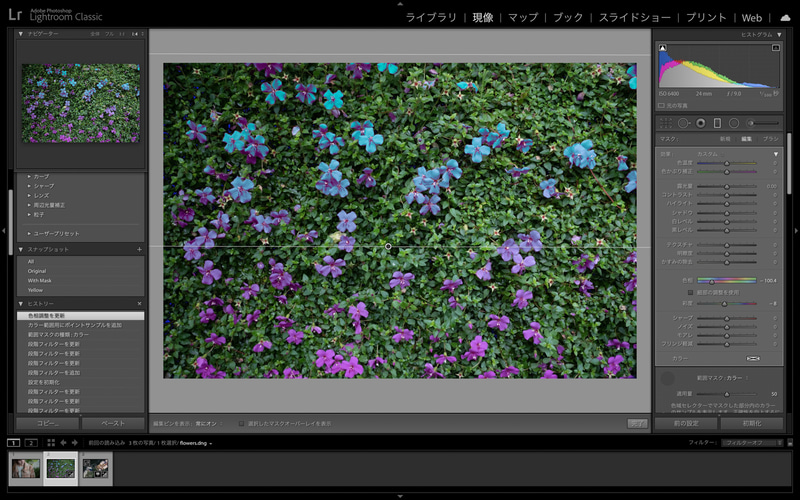This screenshot has height=500, width=800.
Task: Collapse effect sliders with white triangle
Action: pos(776,154)
